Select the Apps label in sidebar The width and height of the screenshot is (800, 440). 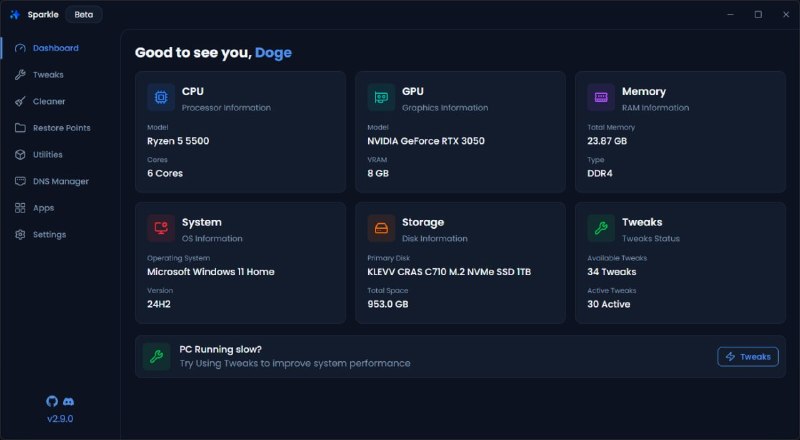click(x=43, y=208)
